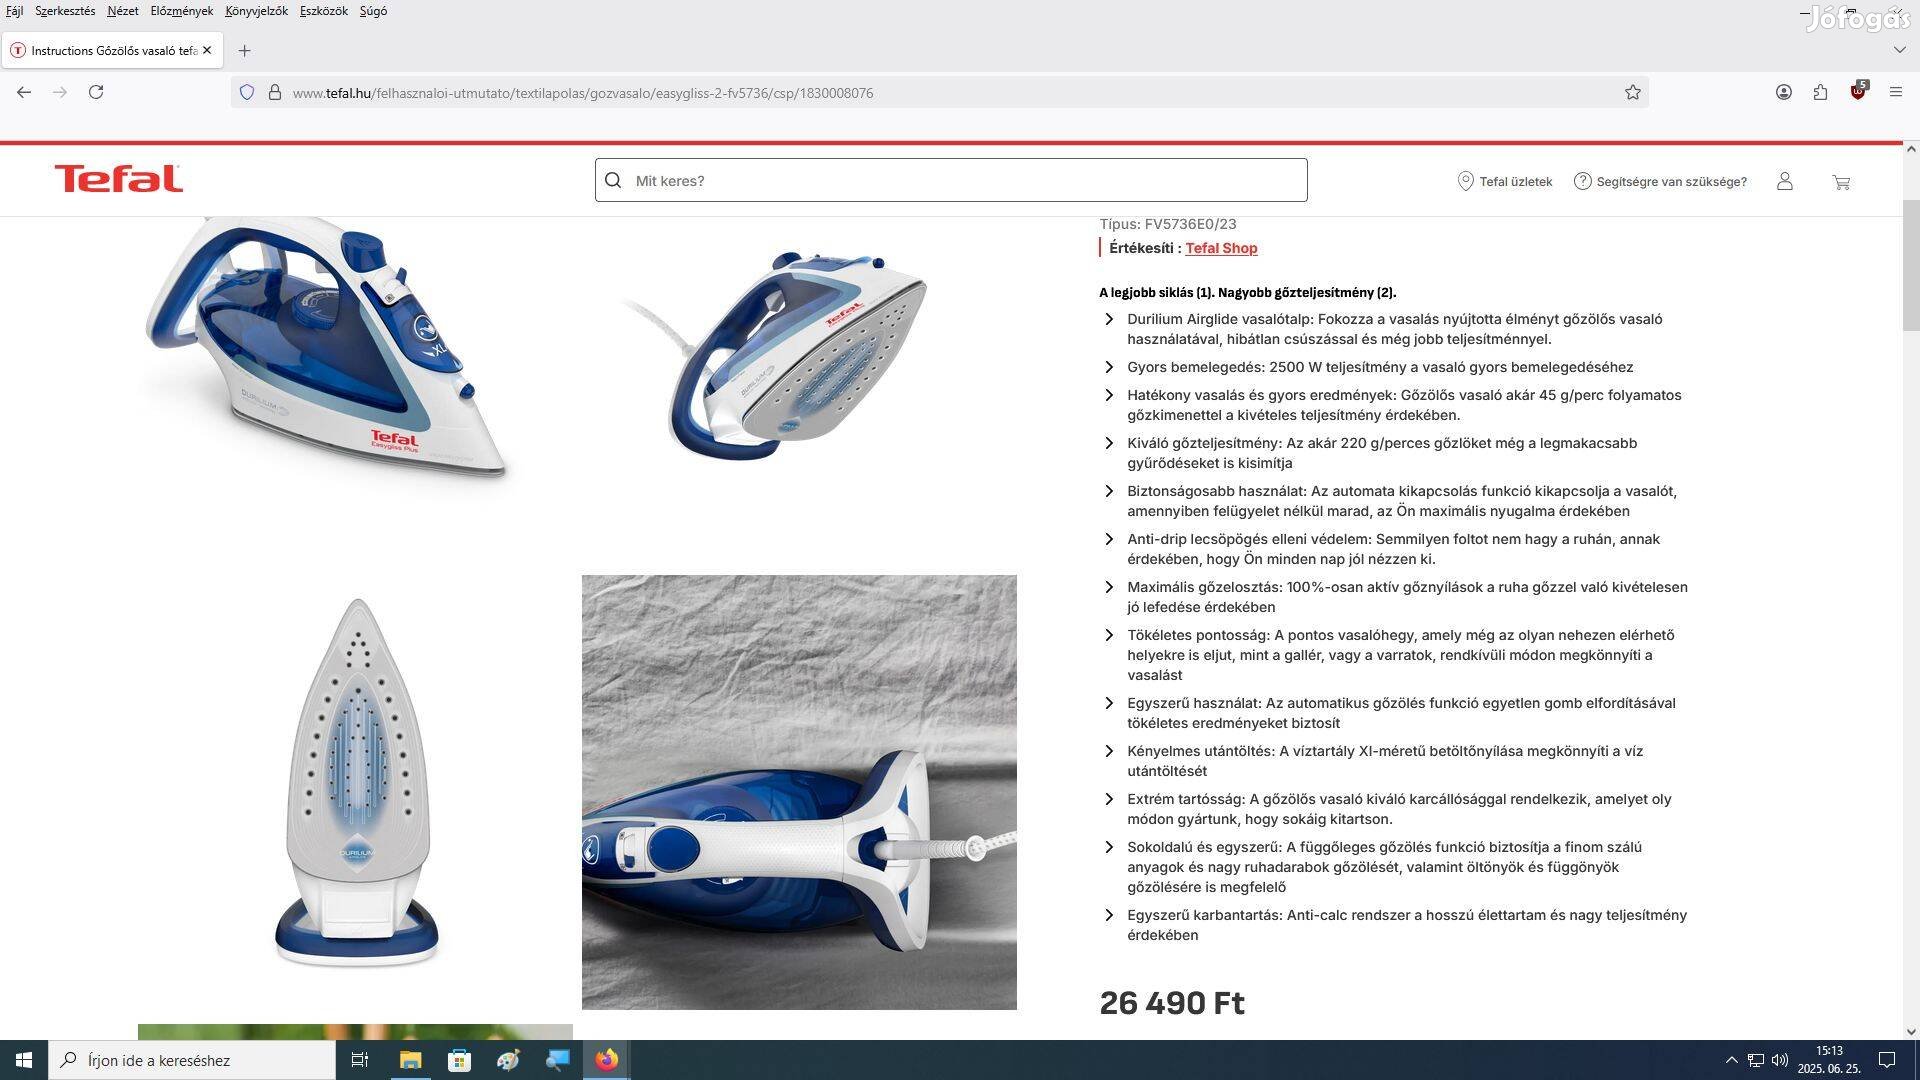Screen dimensions: 1920x1080
Task: Click the Tefal logo
Action: 119,178
